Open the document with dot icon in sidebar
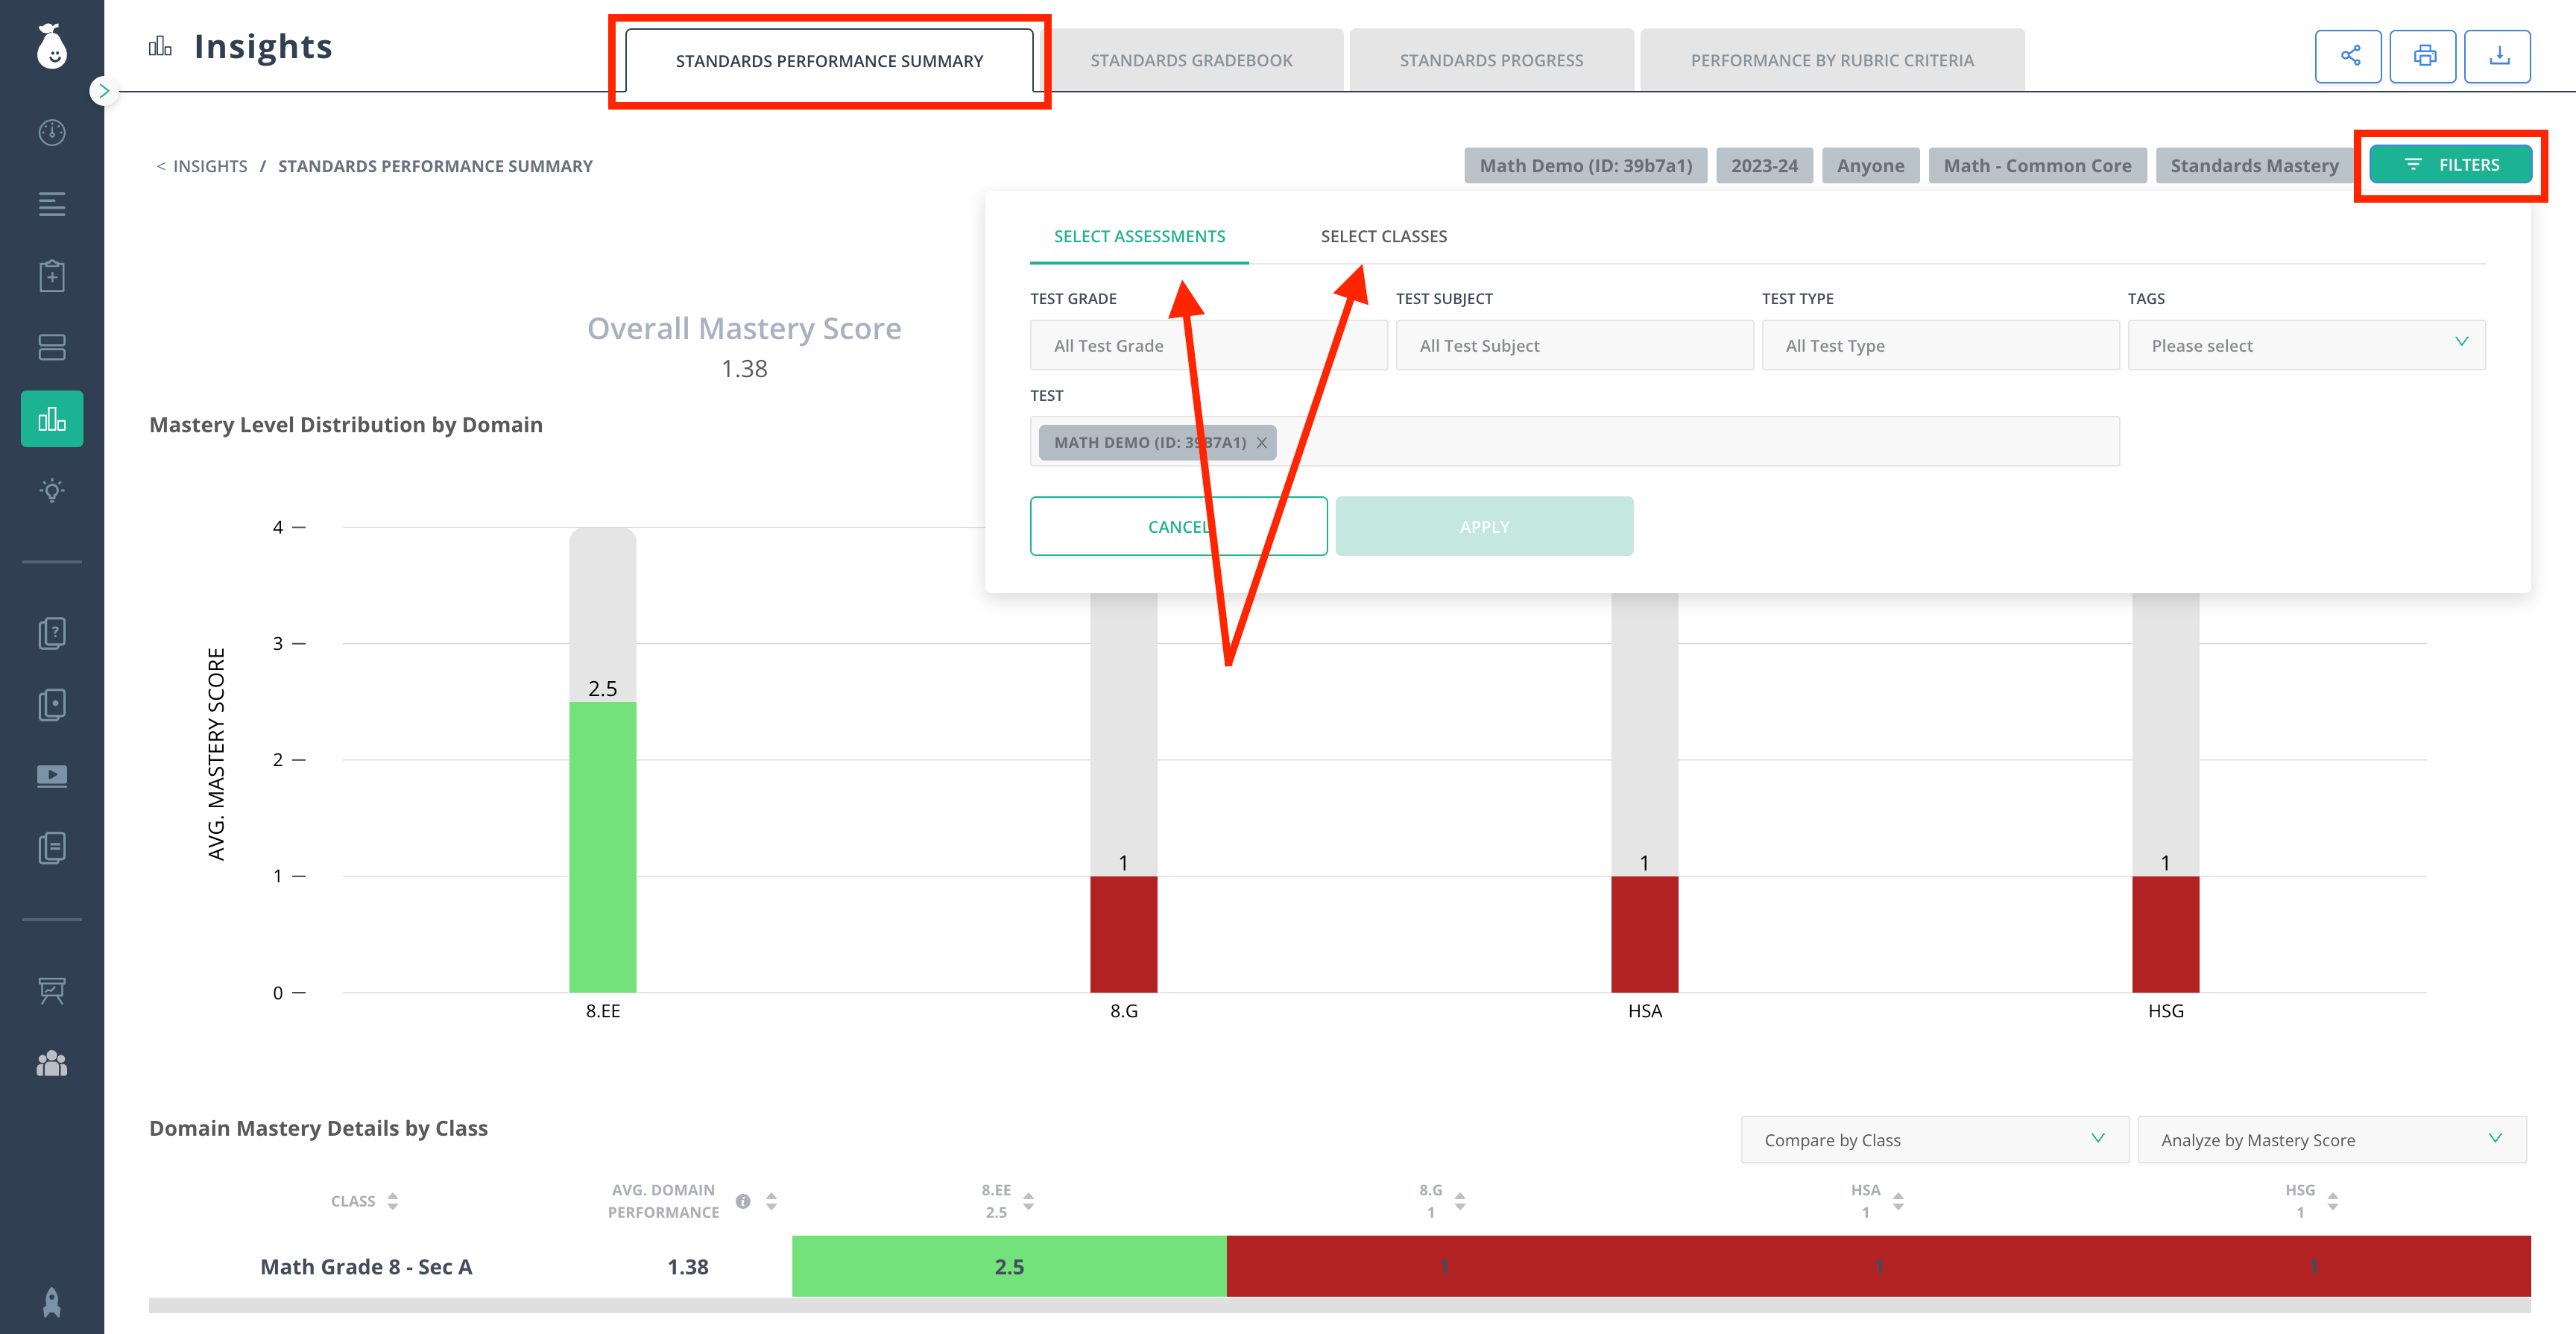Image resolution: width=2576 pixels, height=1334 pixels. [52, 705]
